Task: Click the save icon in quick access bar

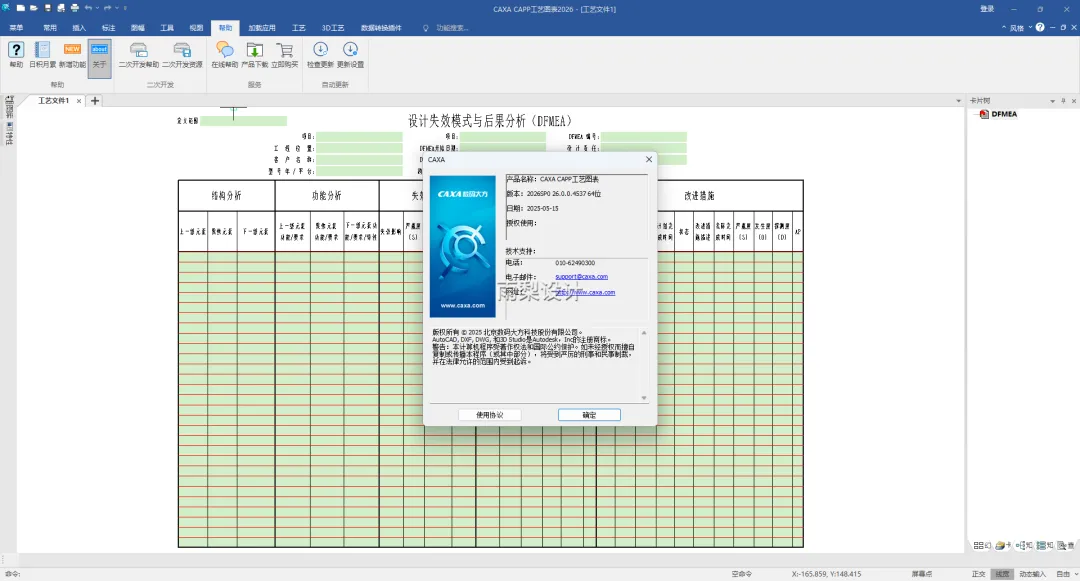Action: point(48,8)
